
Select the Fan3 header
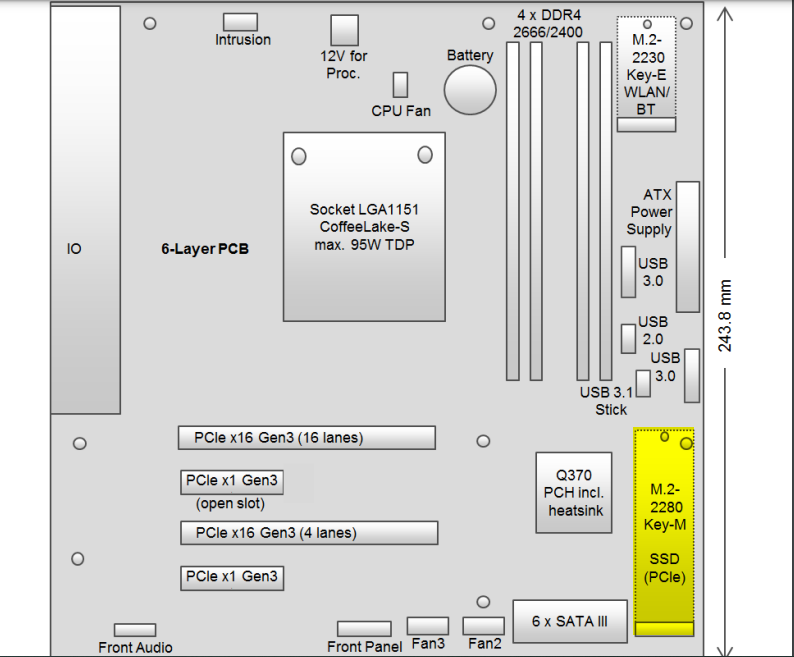428,626
